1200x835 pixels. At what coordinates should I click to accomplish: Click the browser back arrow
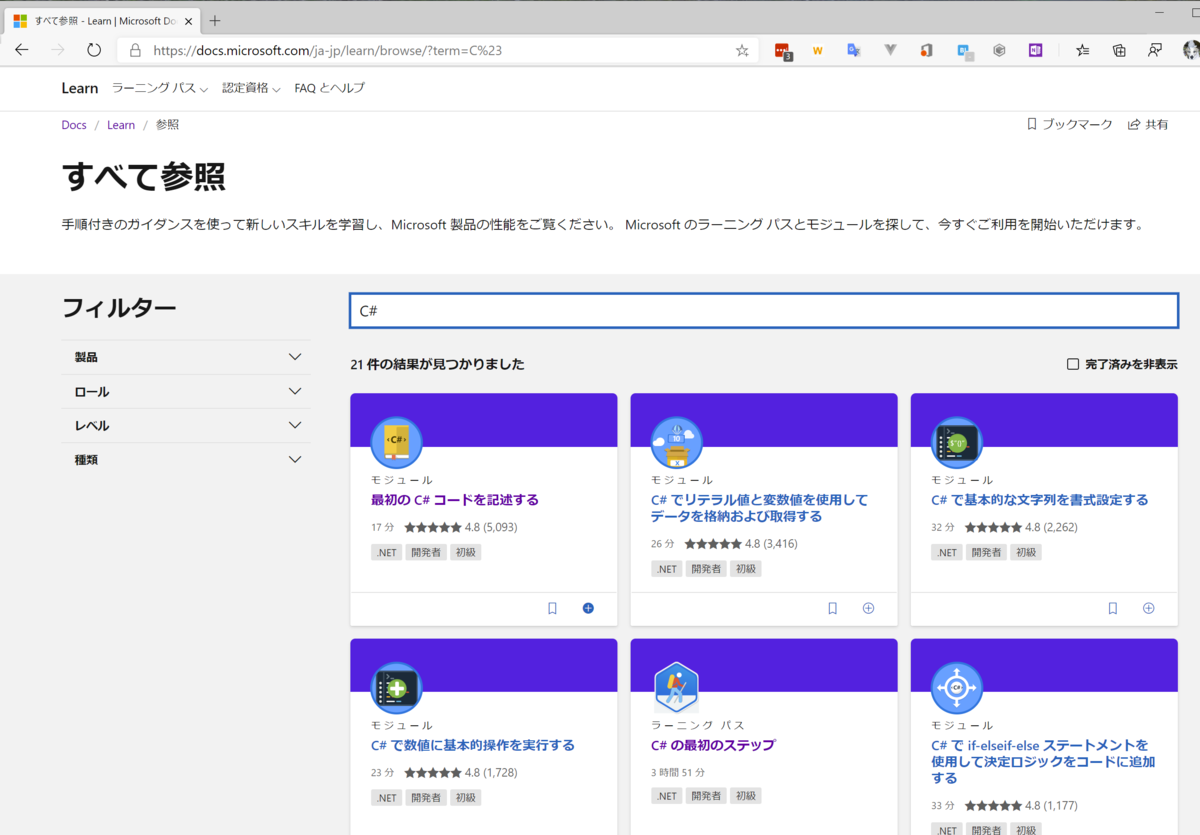point(22,50)
